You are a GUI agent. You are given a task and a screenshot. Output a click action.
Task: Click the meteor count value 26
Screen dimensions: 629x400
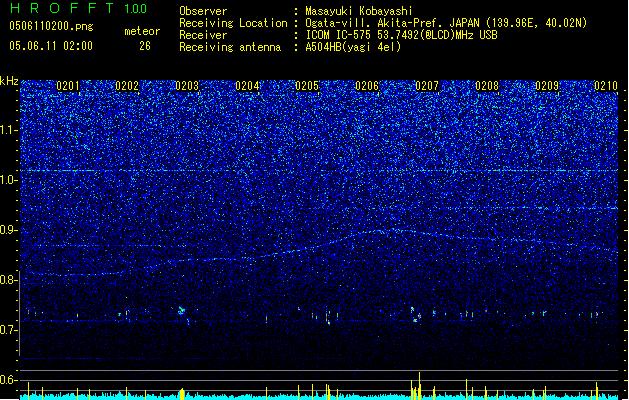[145, 46]
